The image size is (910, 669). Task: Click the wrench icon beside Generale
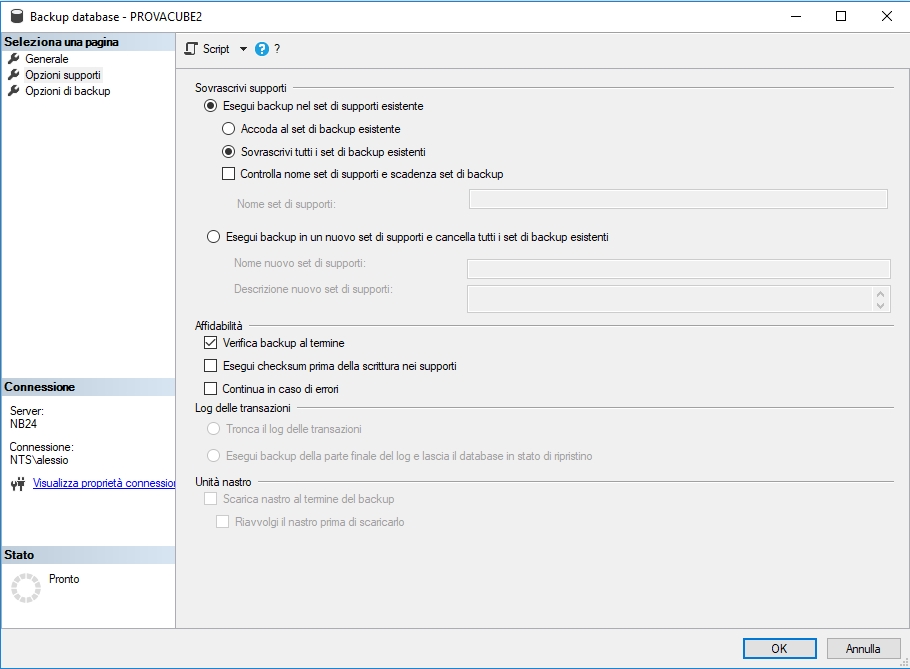(x=14, y=59)
